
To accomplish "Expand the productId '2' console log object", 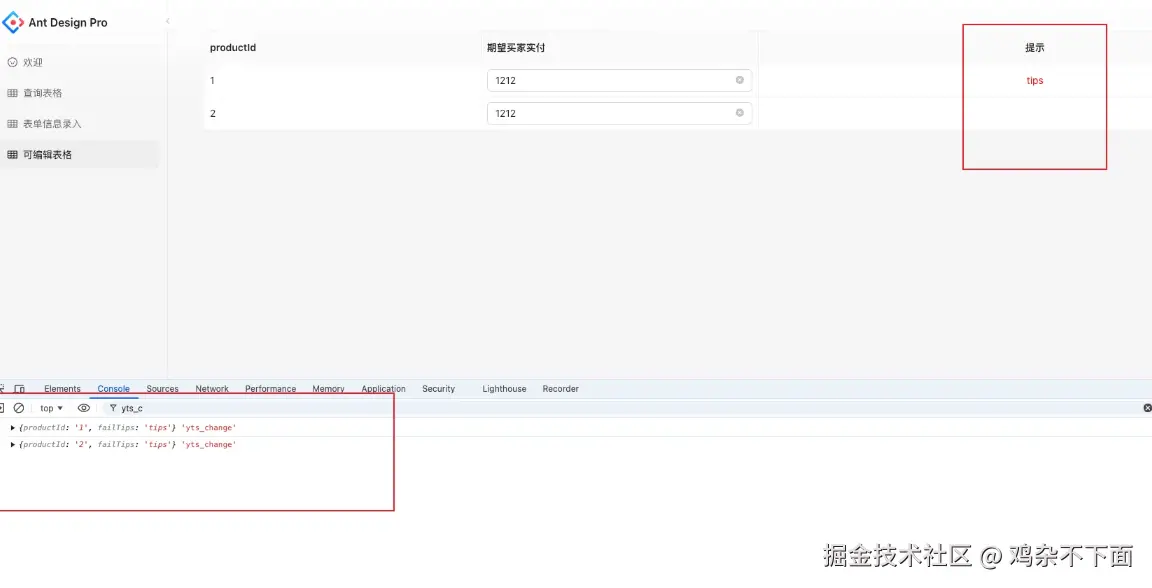I will coord(13,445).
